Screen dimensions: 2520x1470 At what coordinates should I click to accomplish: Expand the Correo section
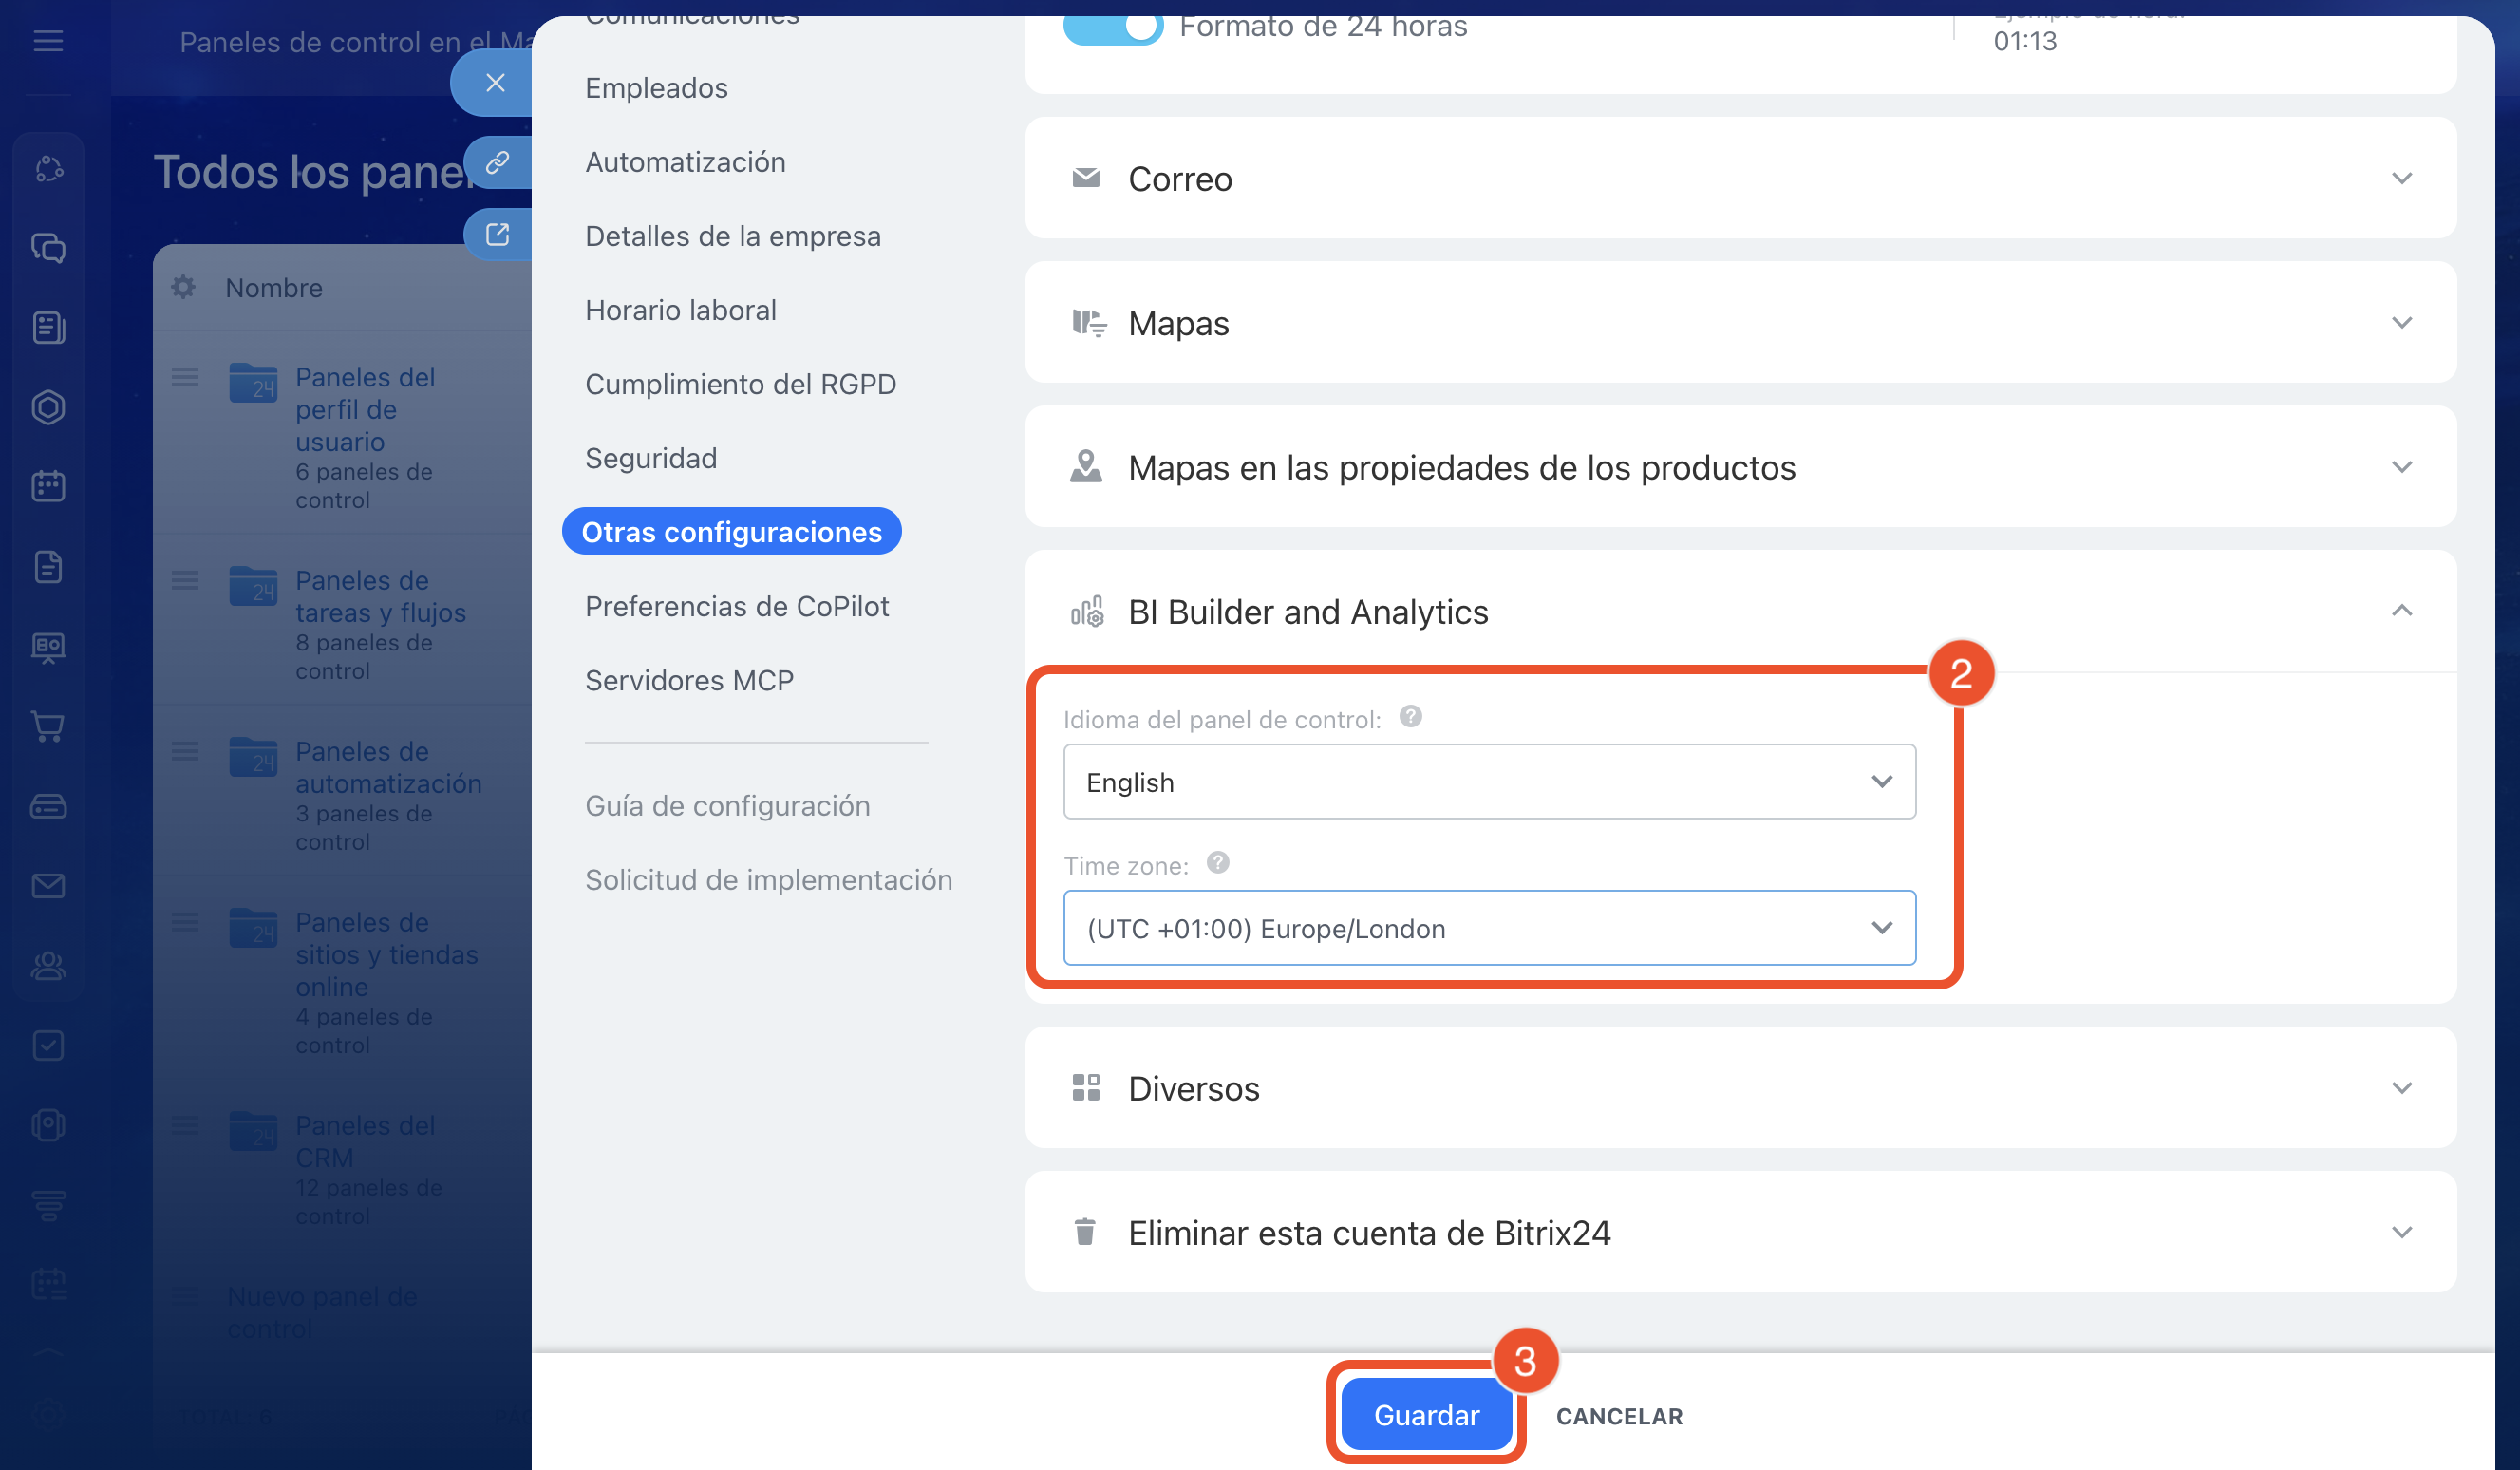pos(1740,178)
